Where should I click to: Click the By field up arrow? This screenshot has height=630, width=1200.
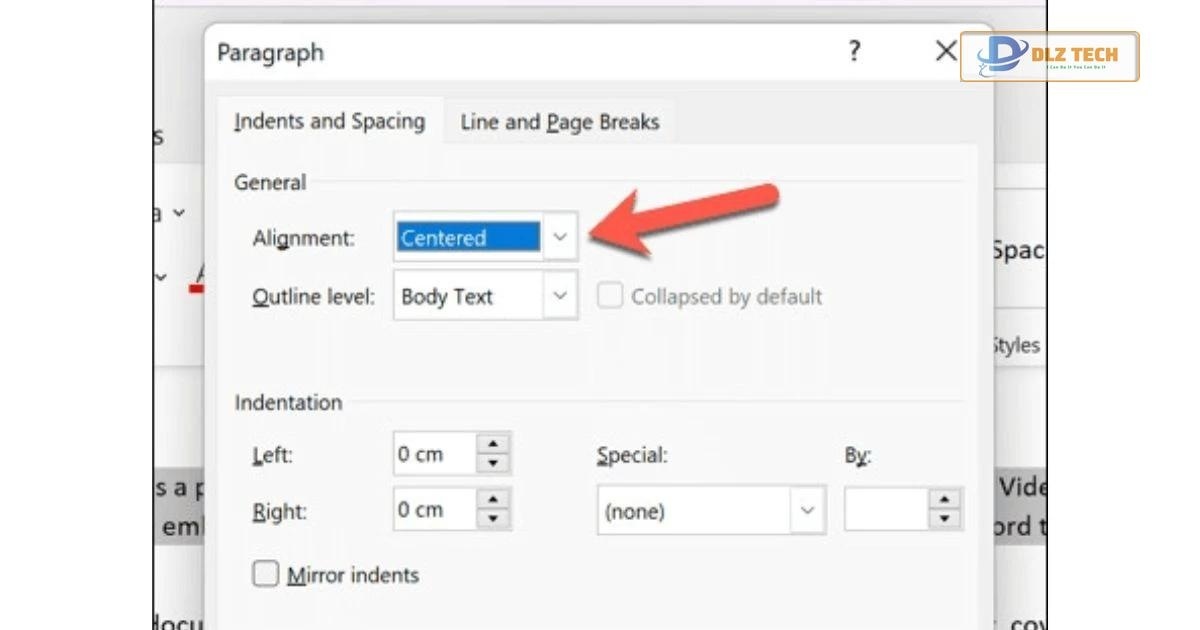[944, 501]
